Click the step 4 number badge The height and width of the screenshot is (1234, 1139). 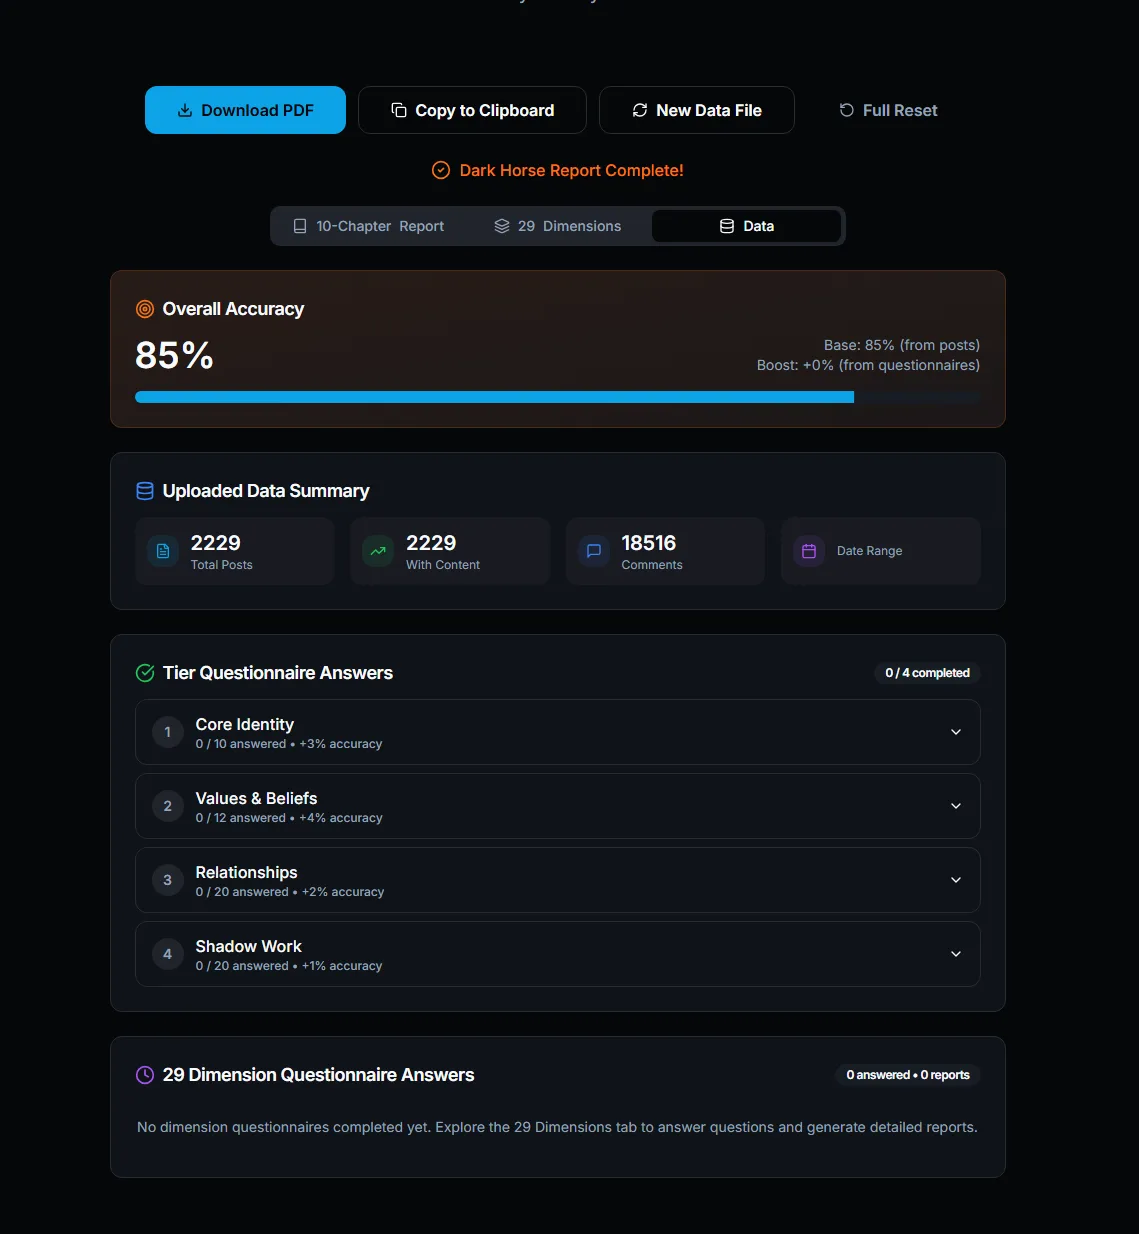point(168,954)
